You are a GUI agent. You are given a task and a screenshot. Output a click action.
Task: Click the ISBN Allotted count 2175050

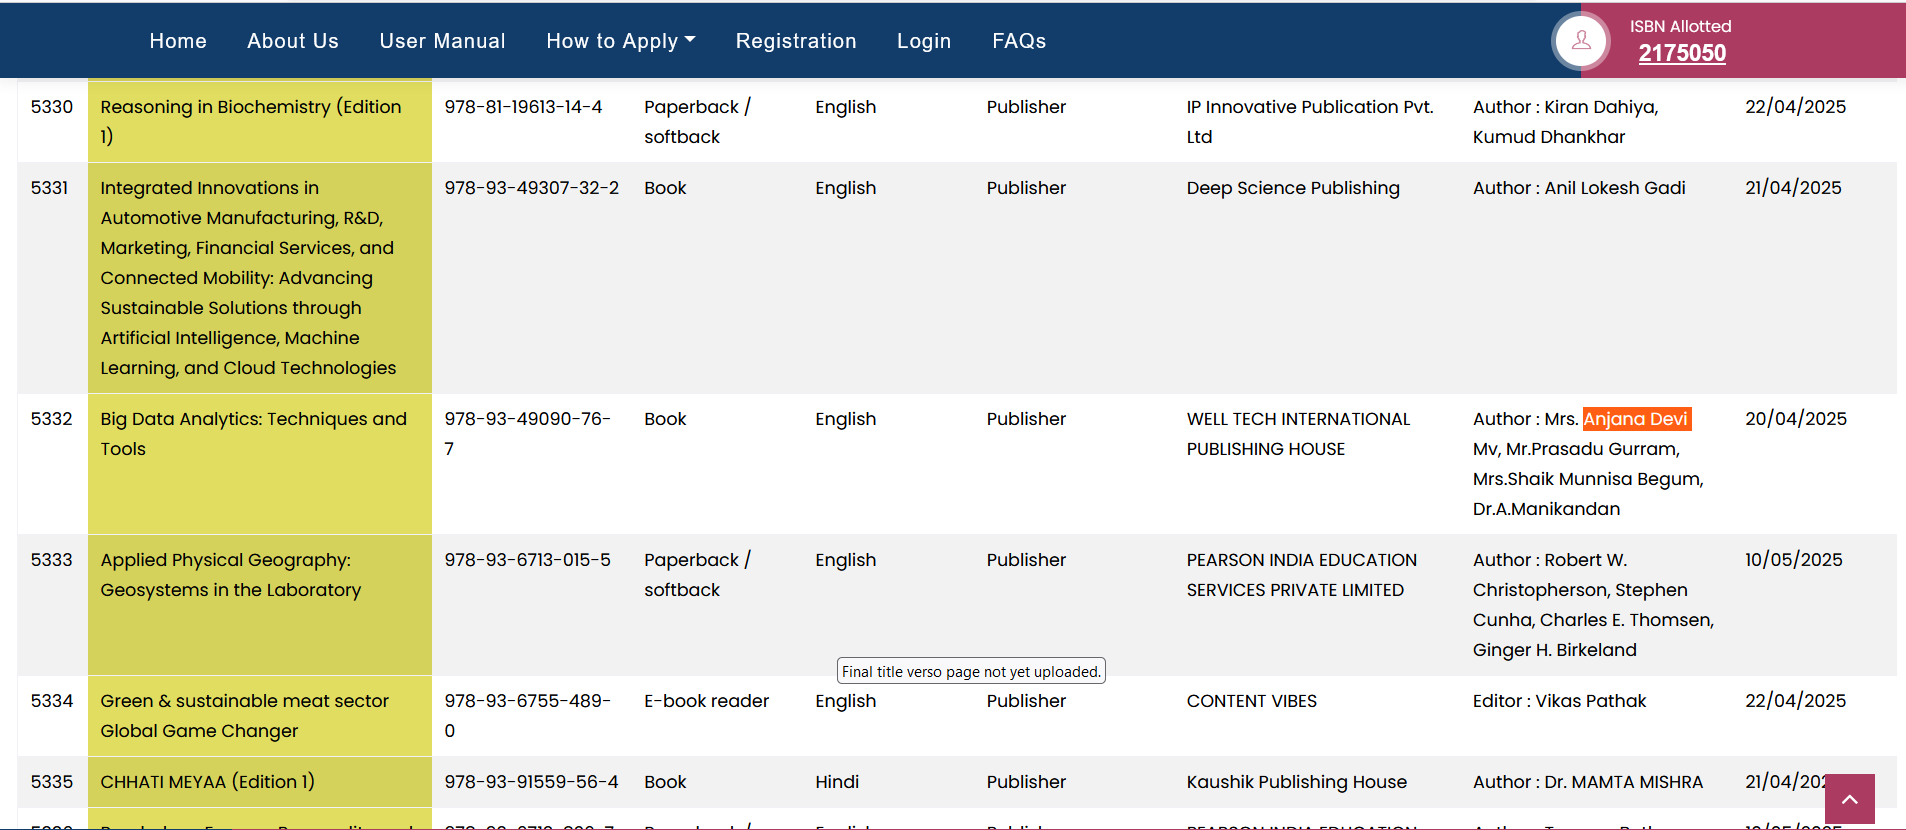coord(1681,54)
